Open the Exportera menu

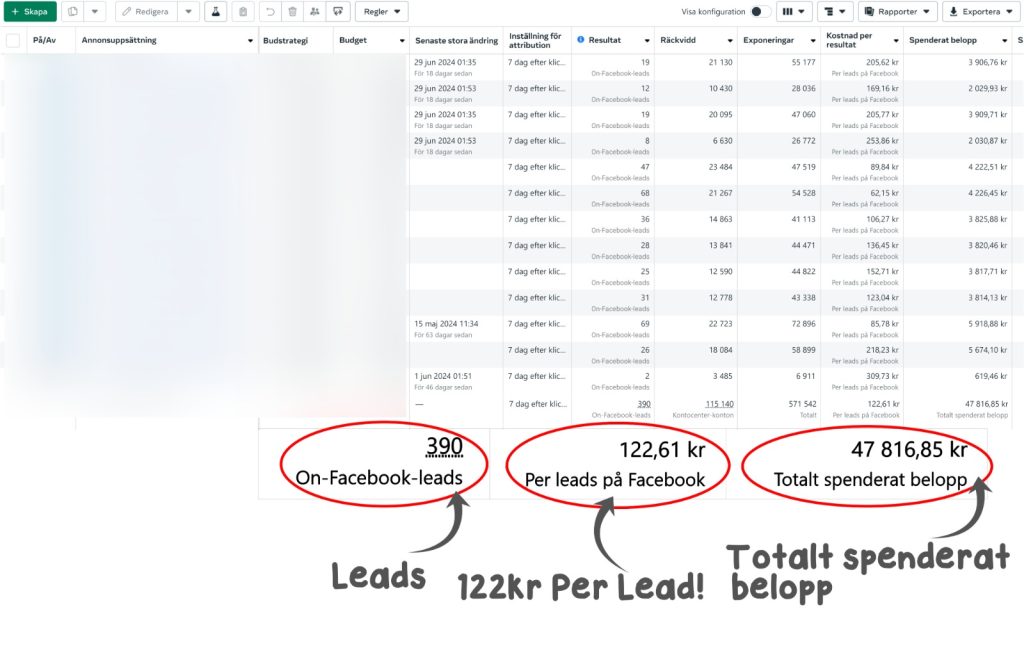981,11
